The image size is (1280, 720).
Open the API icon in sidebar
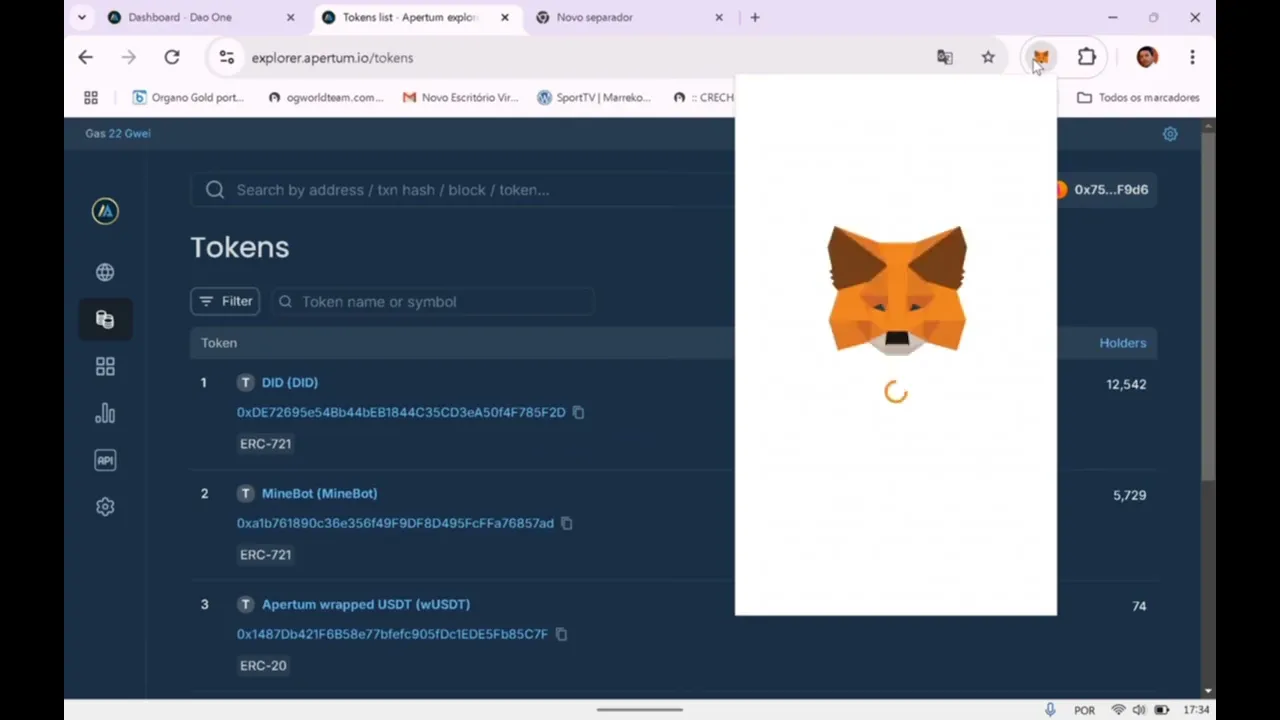(x=105, y=460)
